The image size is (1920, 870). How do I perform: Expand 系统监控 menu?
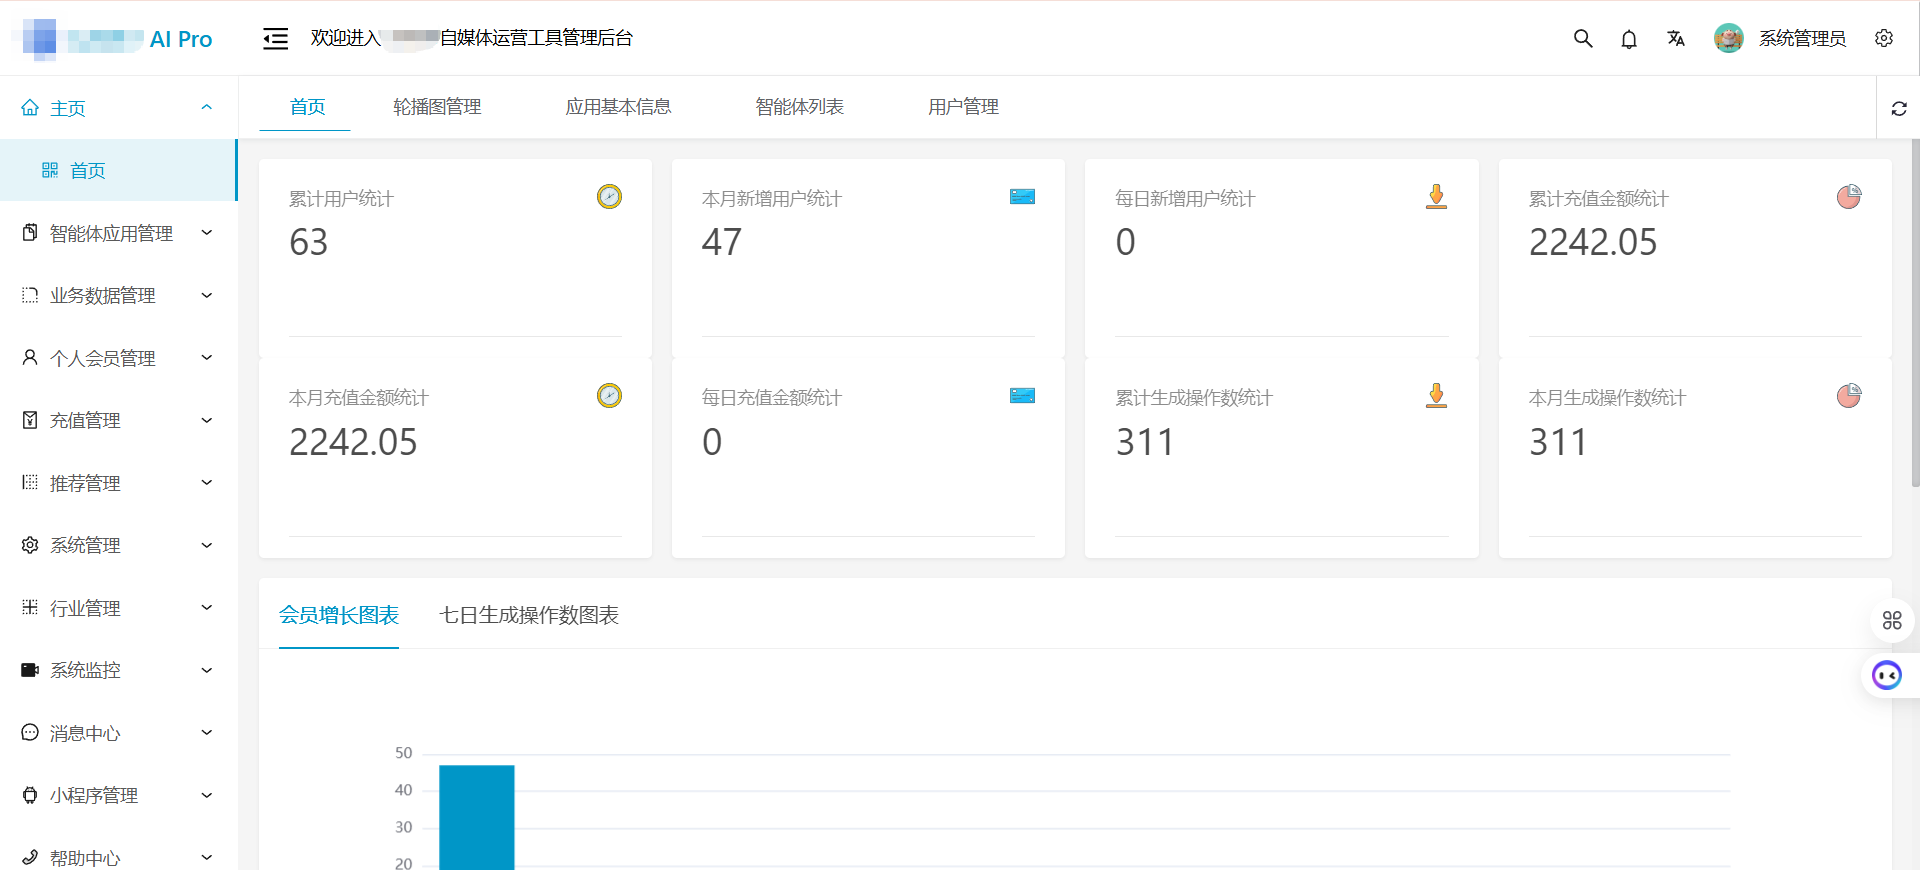207,670
